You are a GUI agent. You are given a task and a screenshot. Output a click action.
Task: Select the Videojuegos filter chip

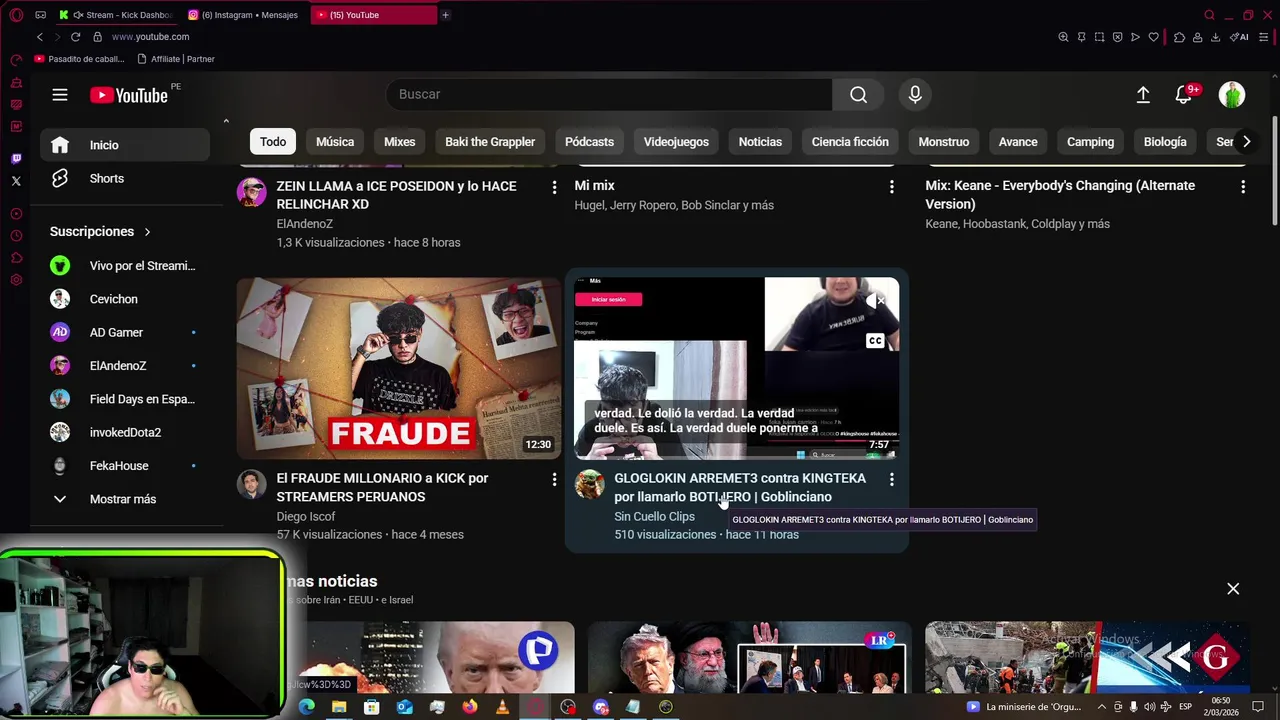[x=676, y=142]
